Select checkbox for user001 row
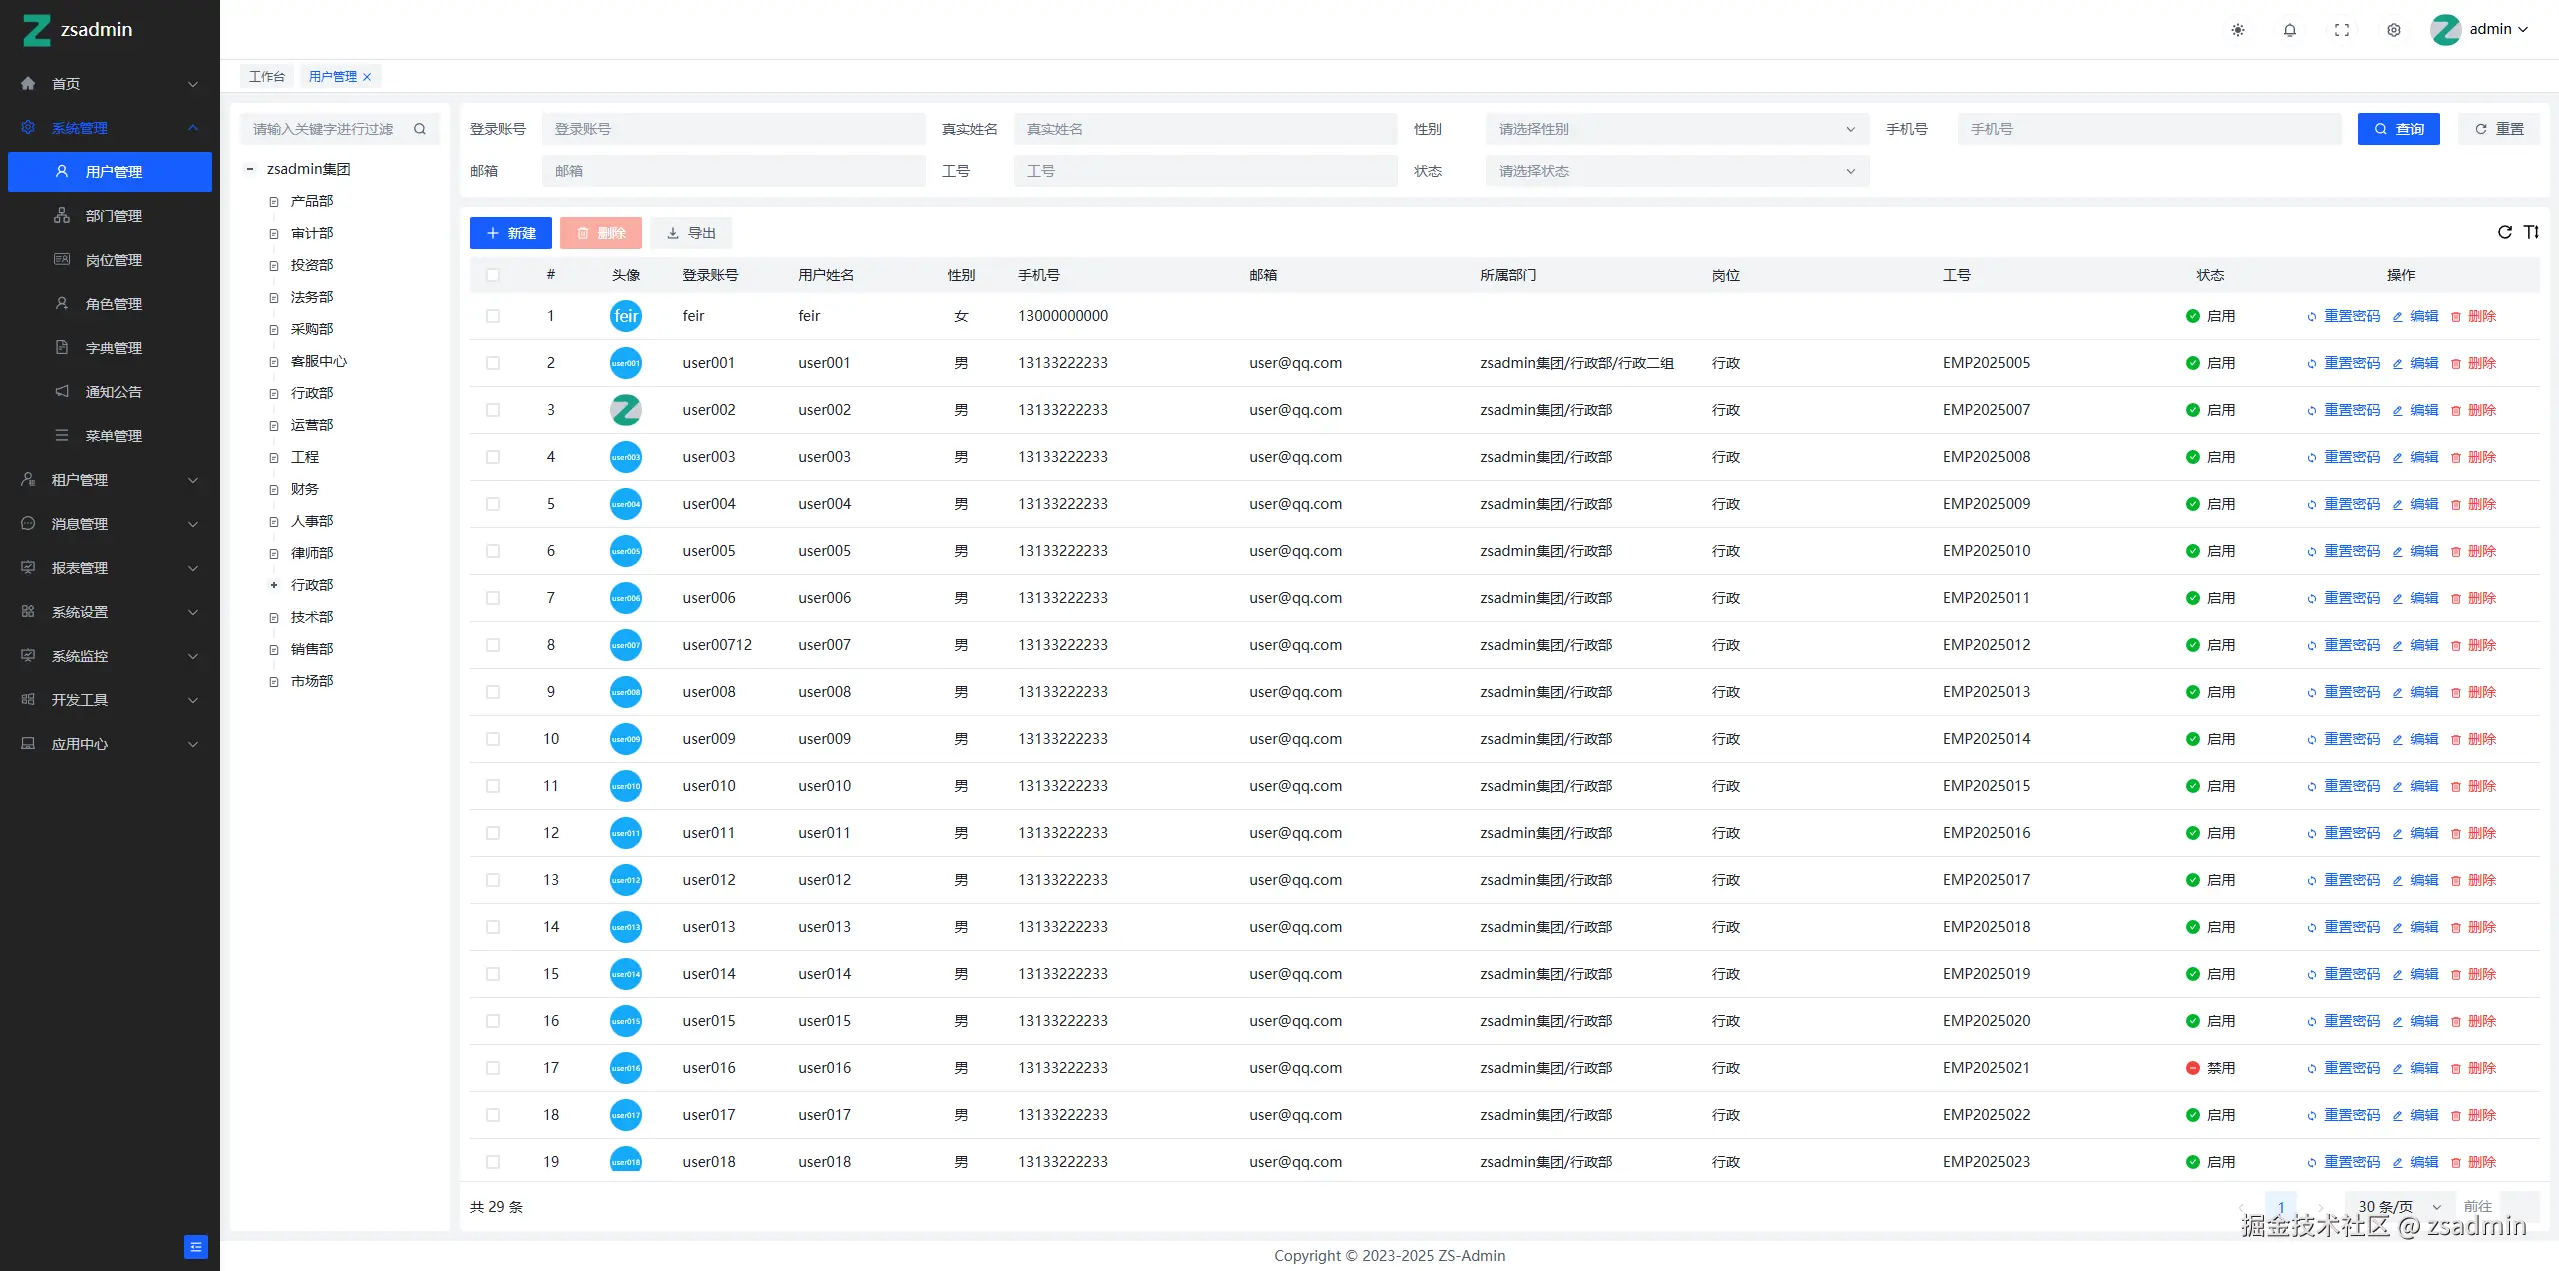Screen dimensions: 2559x1271 pos(493,363)
